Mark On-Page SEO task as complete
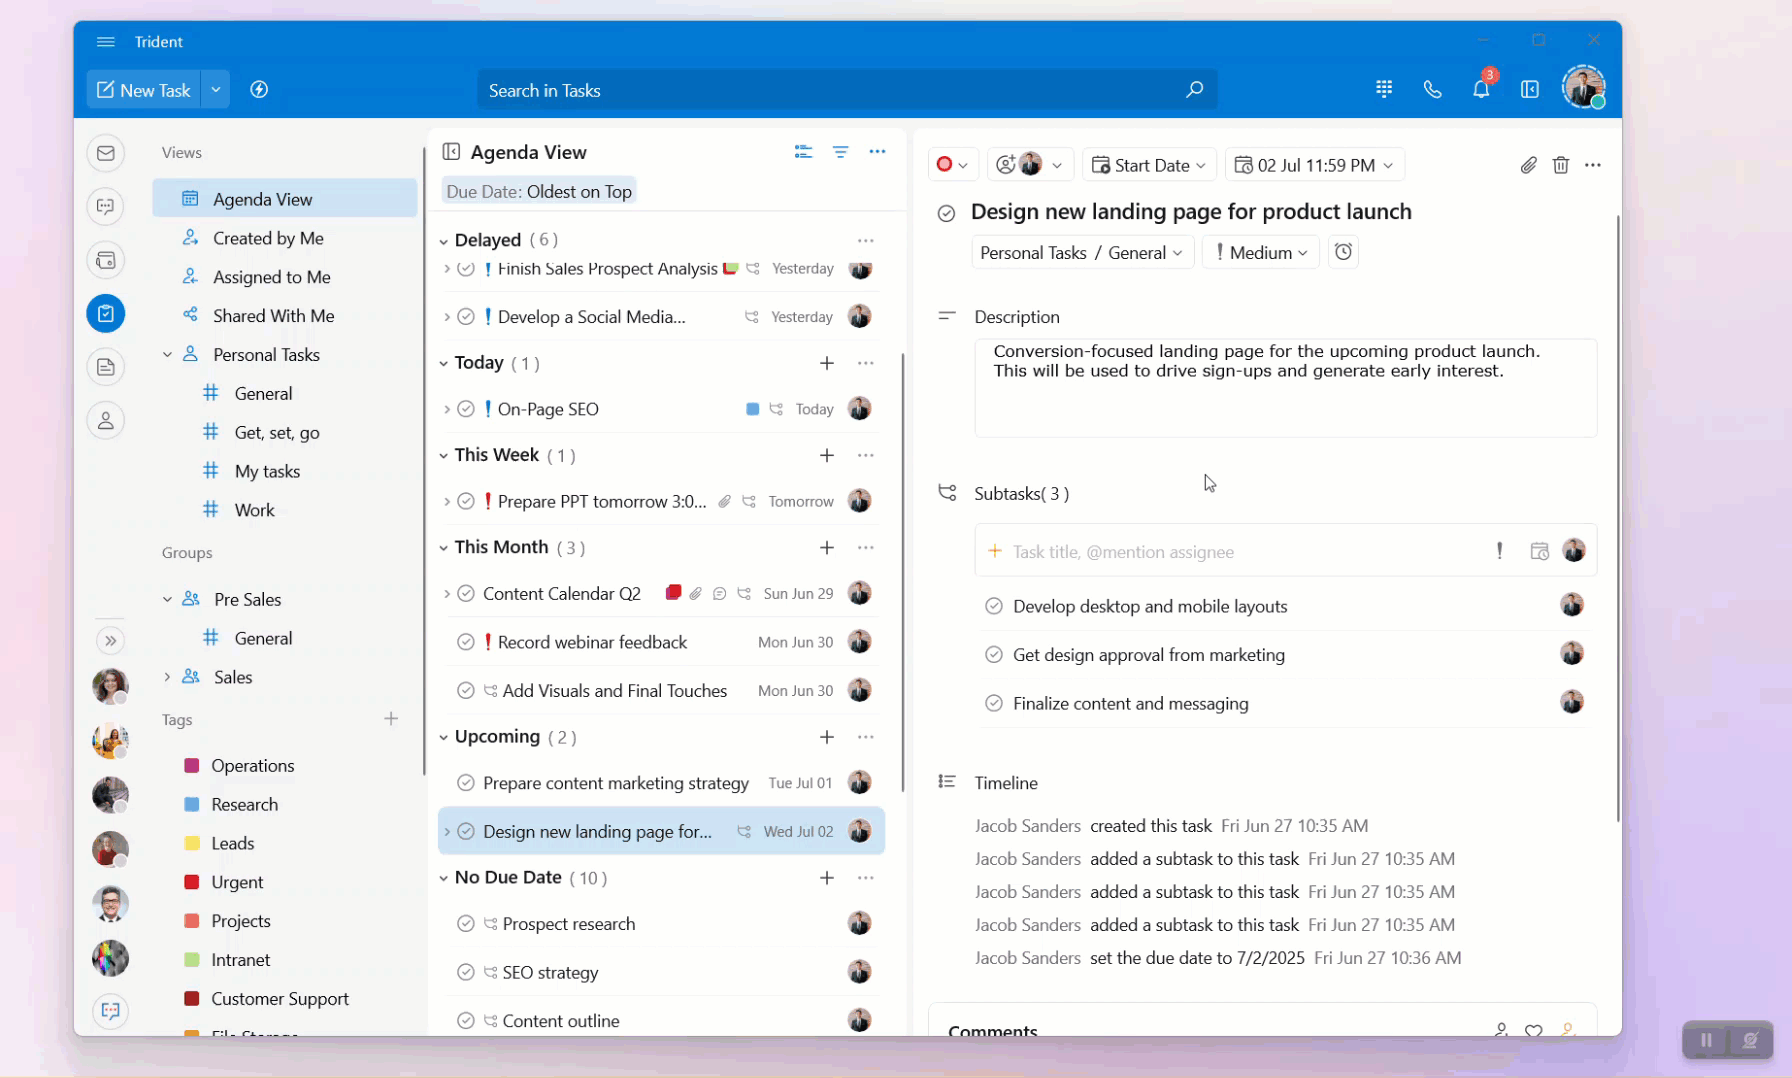The width and height of the screenshot is (1792, 1078). coord(466,409)
